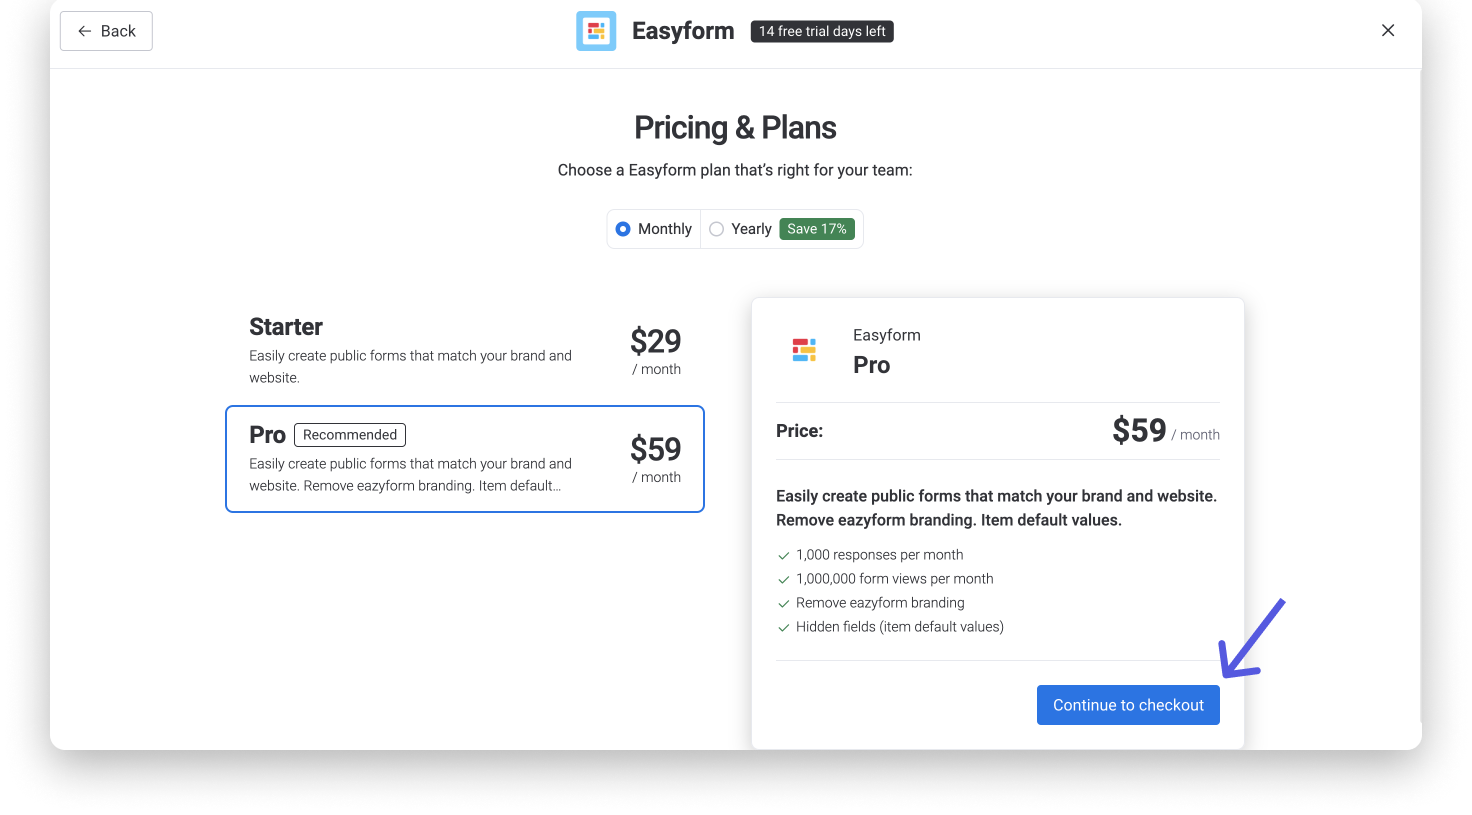Screen dimensions: 1472x815
Task: Choose the Starter plan option
Action: 465,351
